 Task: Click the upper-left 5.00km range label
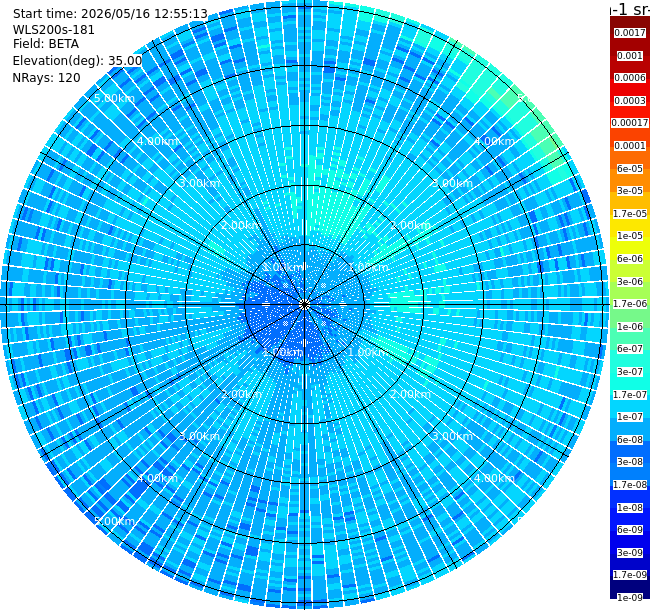click(114, 98)
